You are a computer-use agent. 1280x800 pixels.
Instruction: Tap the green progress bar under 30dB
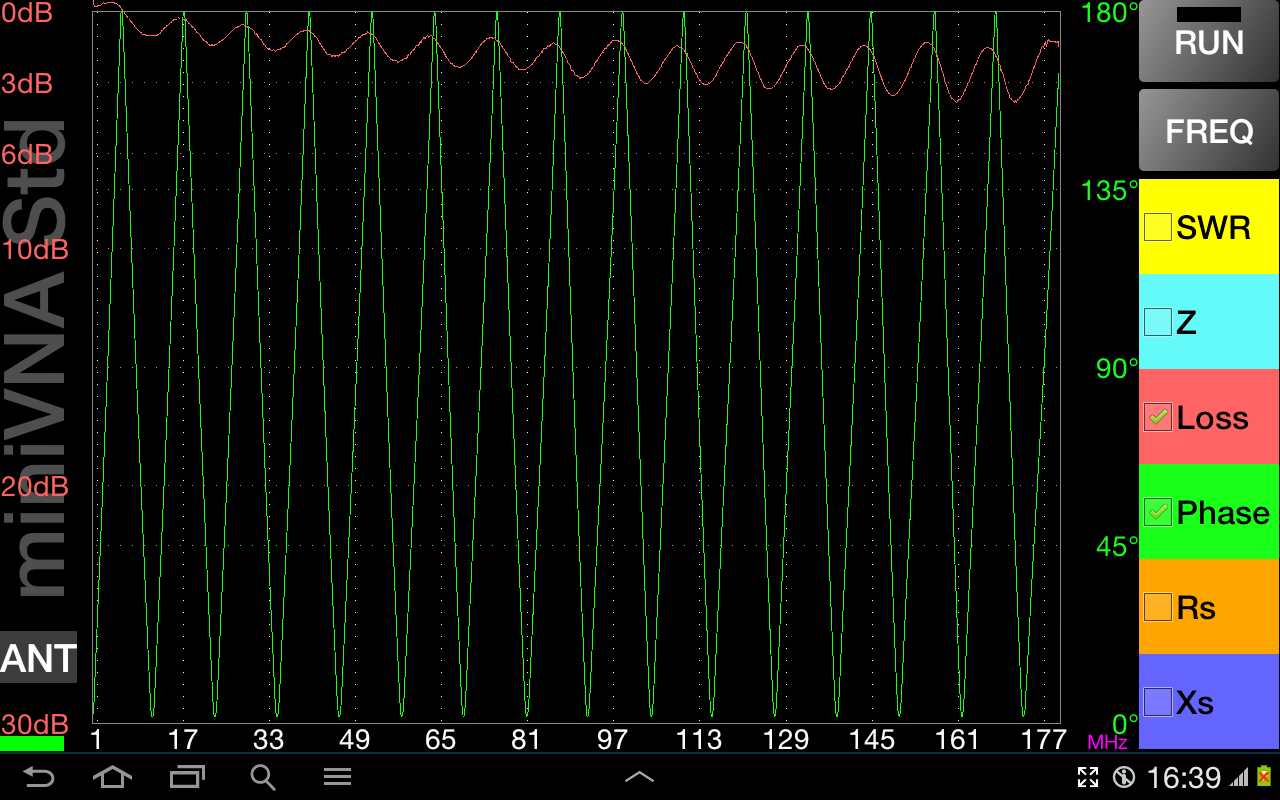point(32,744)
